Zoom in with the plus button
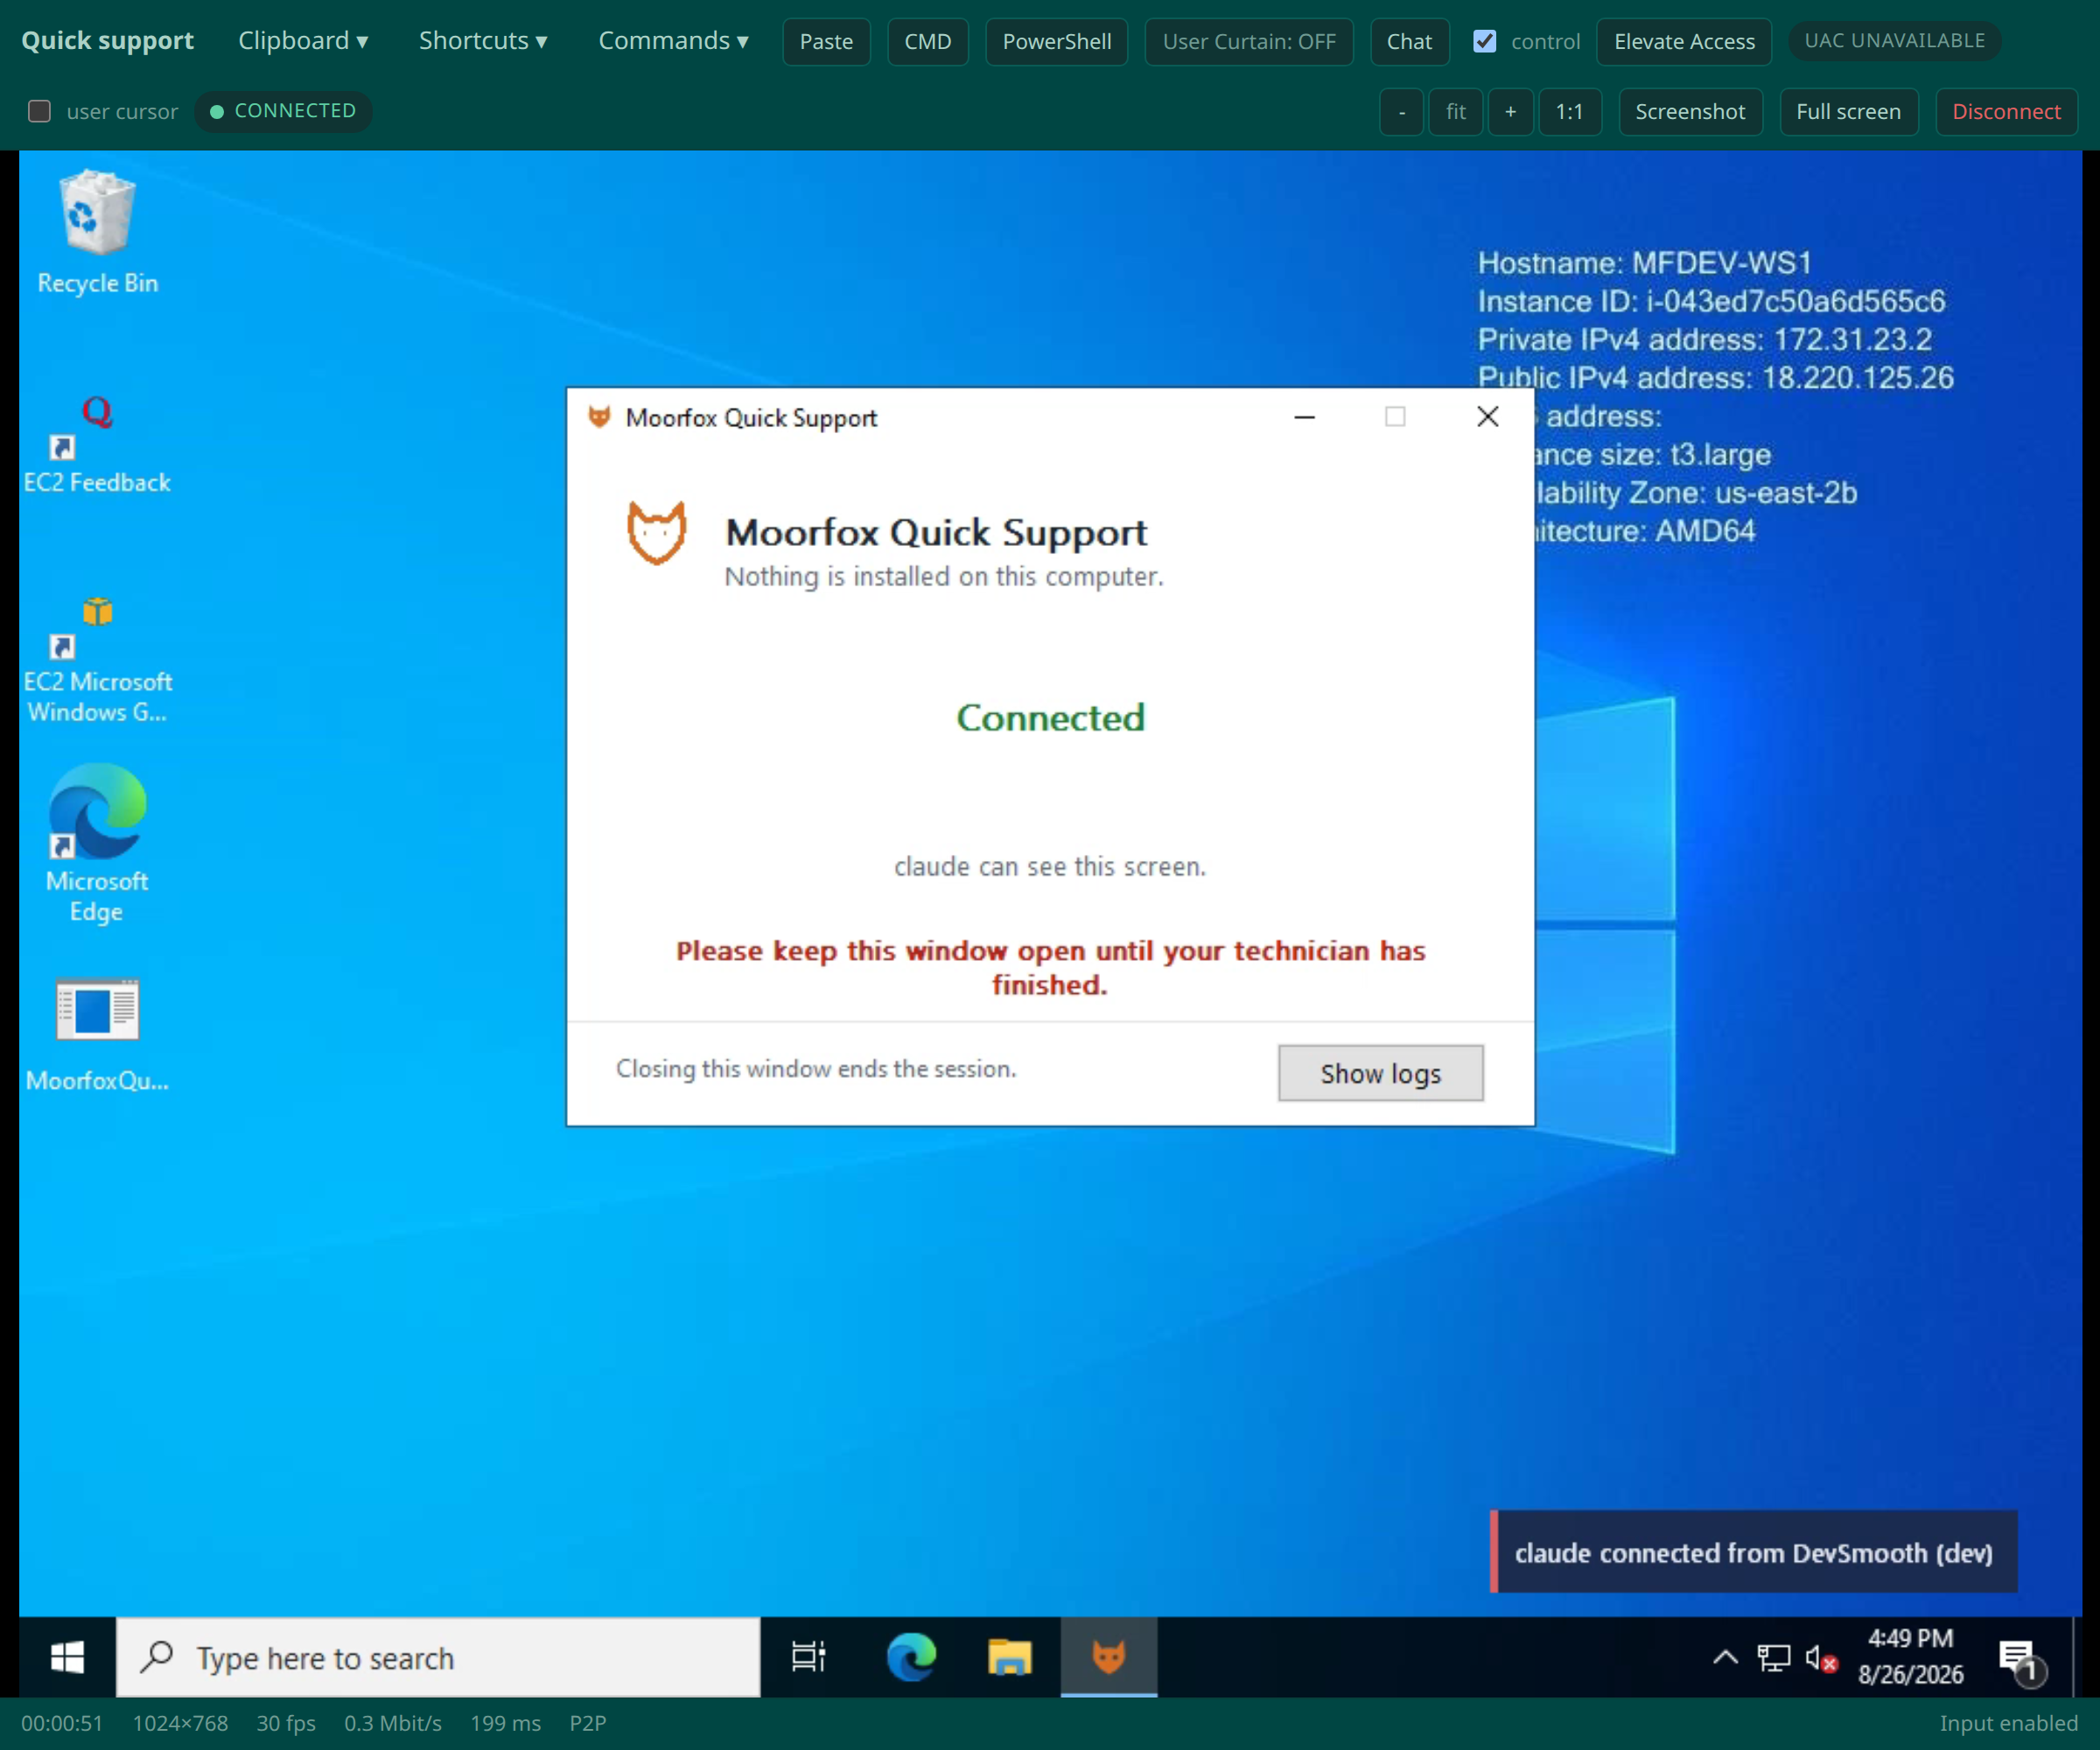 tap(1510, 111)
